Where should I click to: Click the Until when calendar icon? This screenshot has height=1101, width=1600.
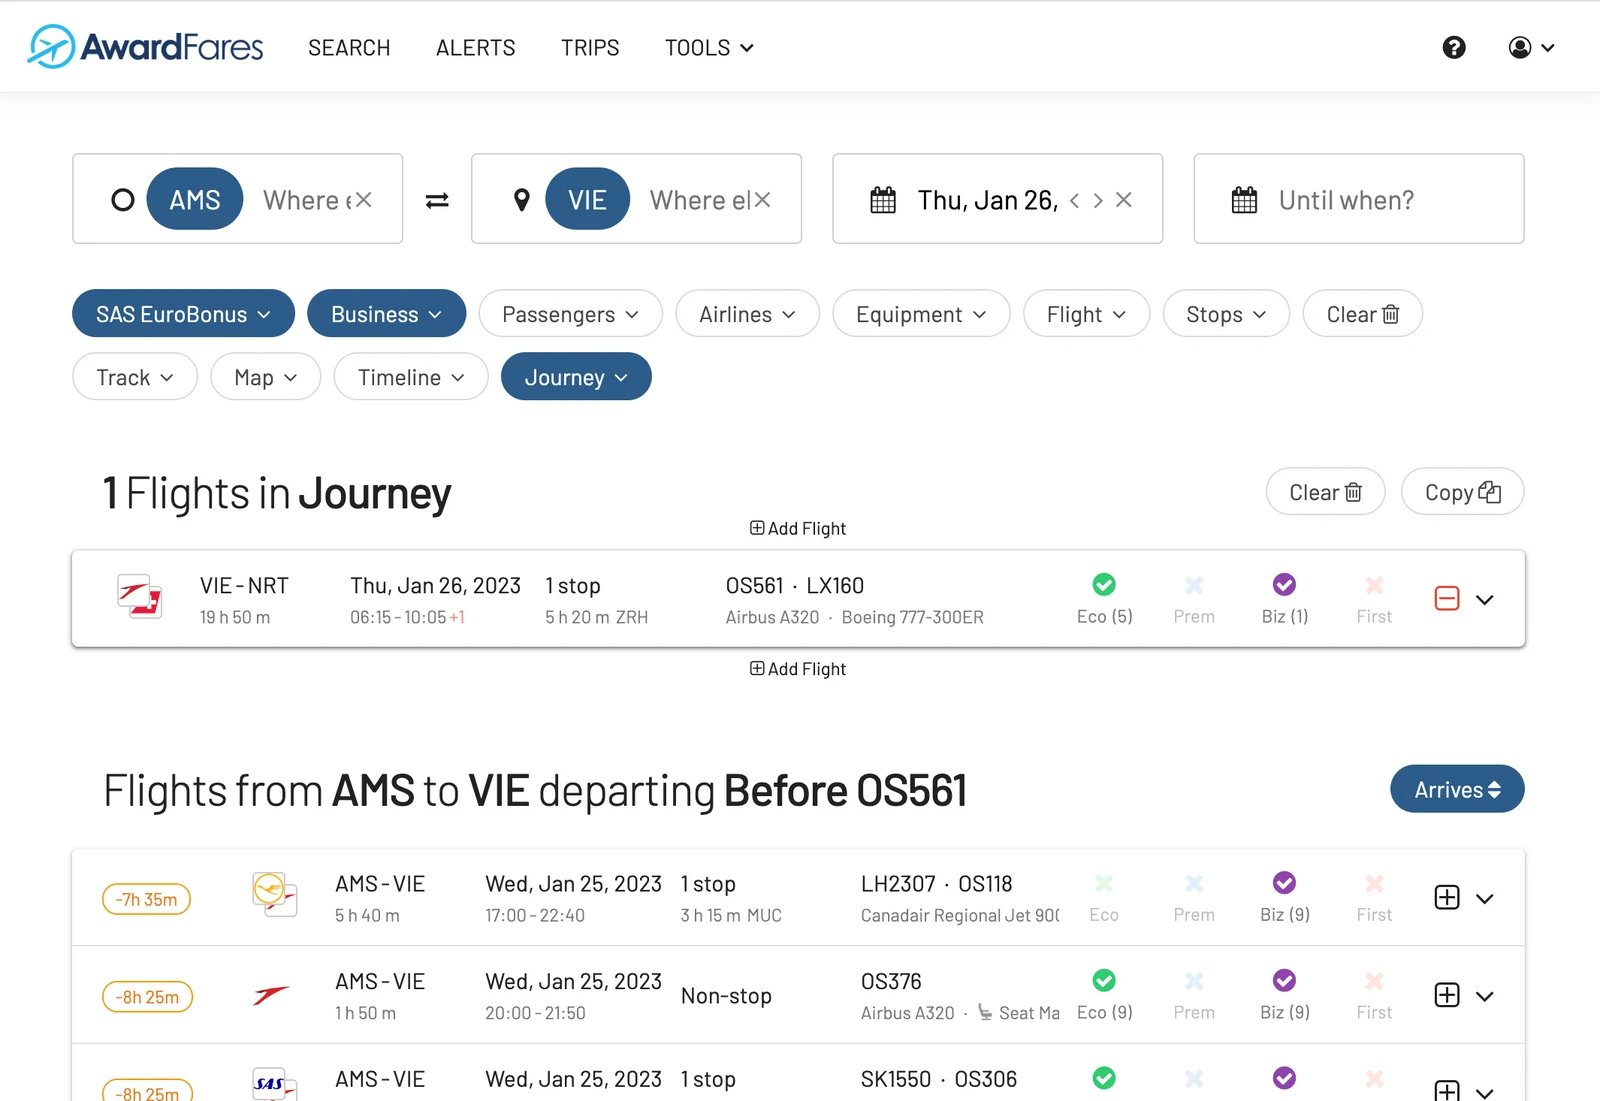click(1244, 200)
